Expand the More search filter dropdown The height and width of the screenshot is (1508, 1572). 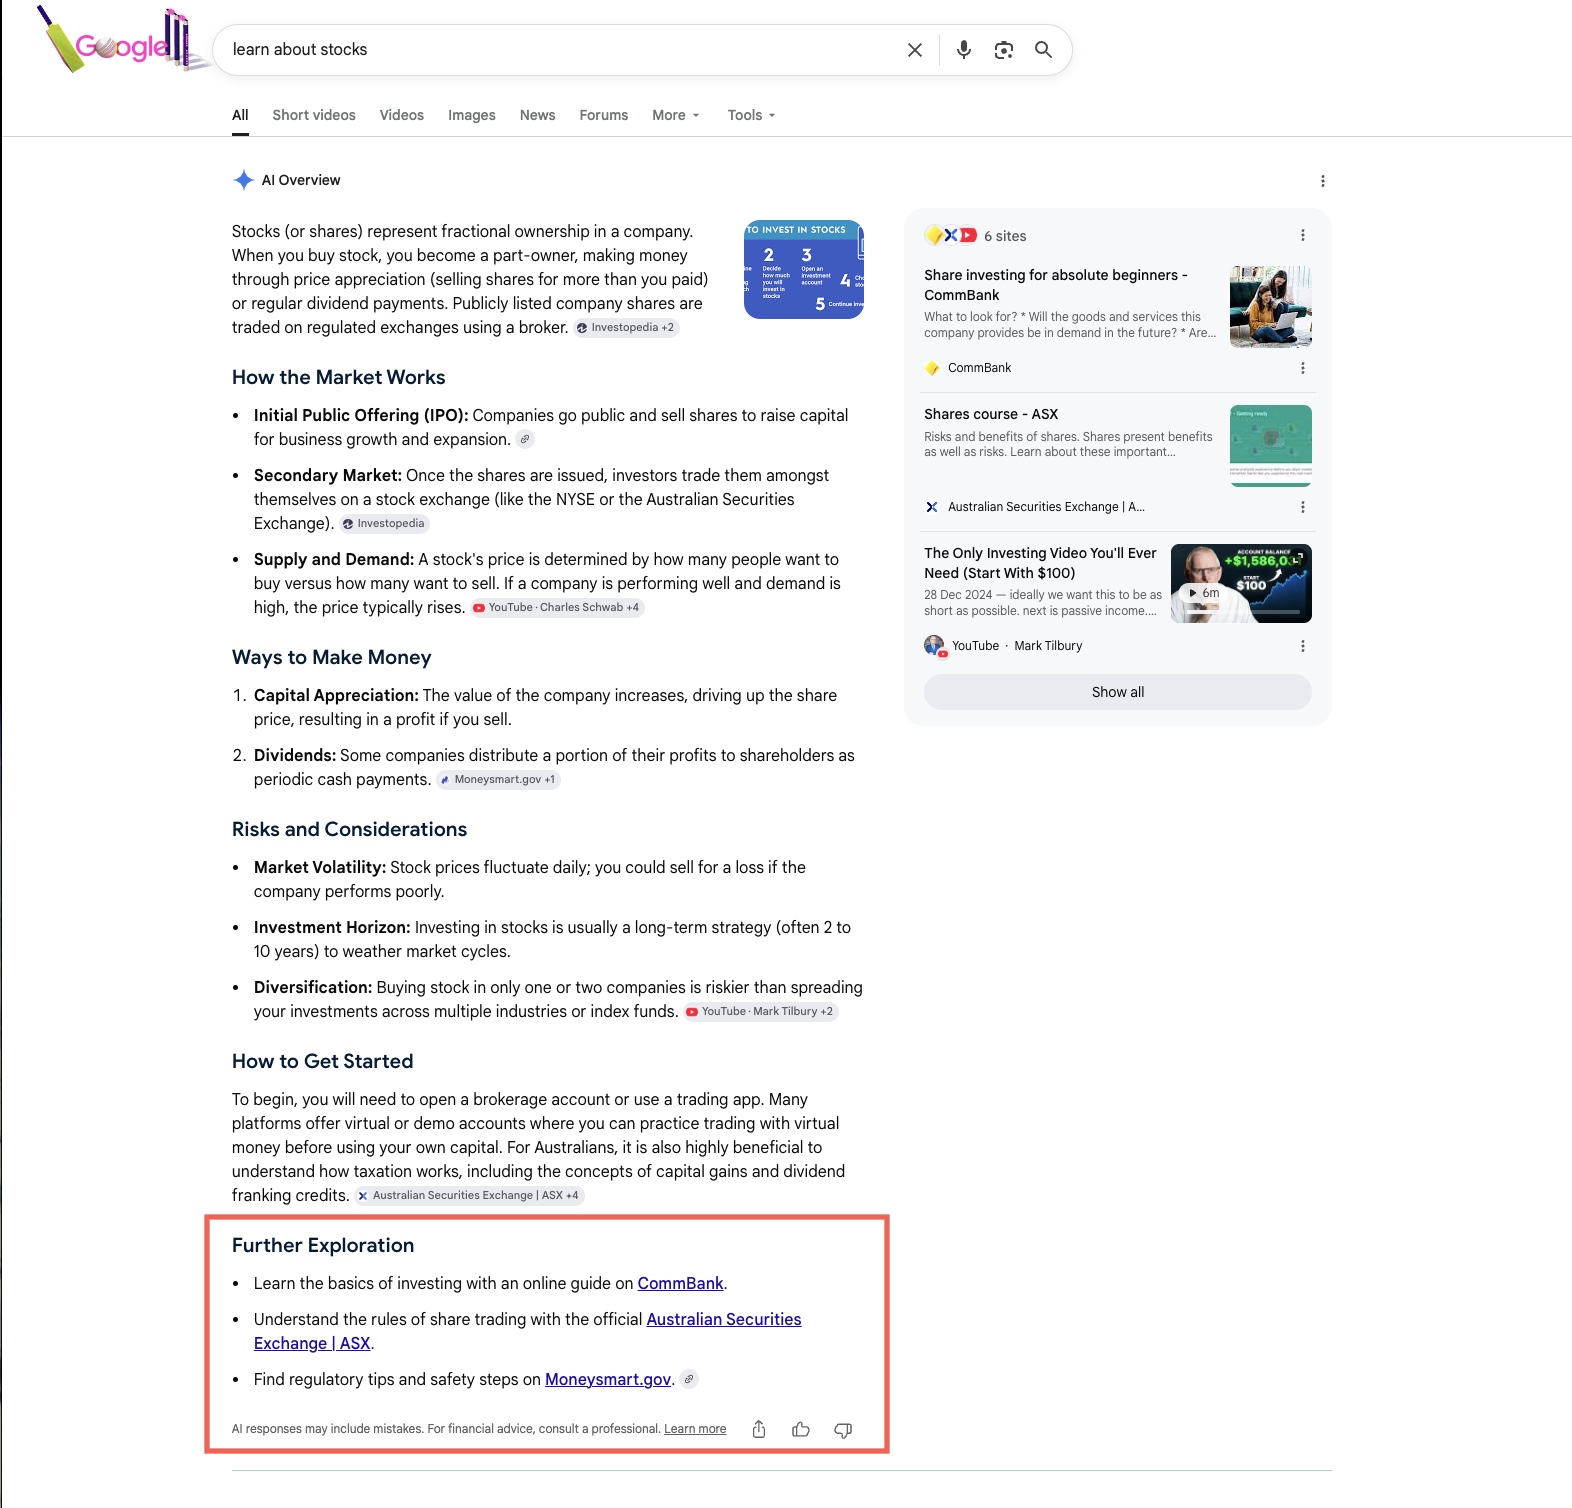[x=676, y=115]
